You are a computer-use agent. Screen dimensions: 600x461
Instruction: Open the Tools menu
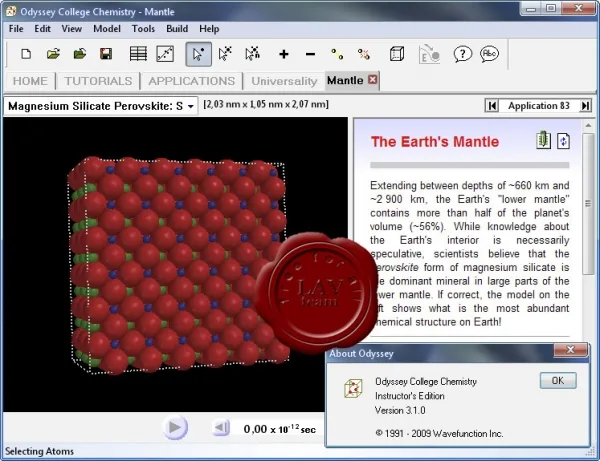[x=143, y=29]
